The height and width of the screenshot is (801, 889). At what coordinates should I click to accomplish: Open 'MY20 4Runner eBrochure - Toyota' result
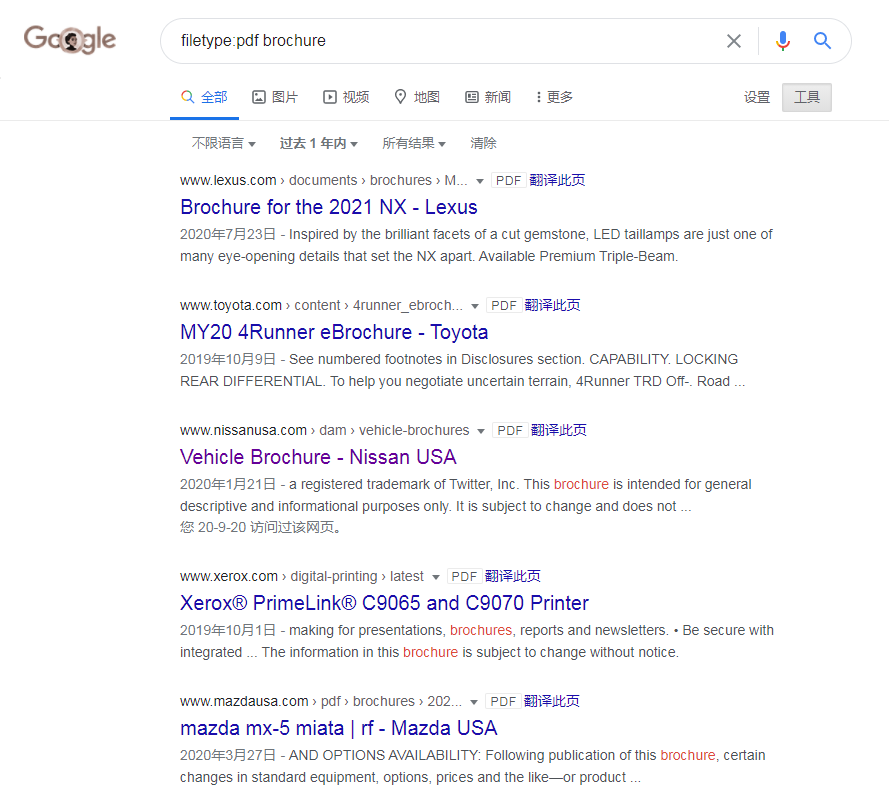tap(334, 332)
